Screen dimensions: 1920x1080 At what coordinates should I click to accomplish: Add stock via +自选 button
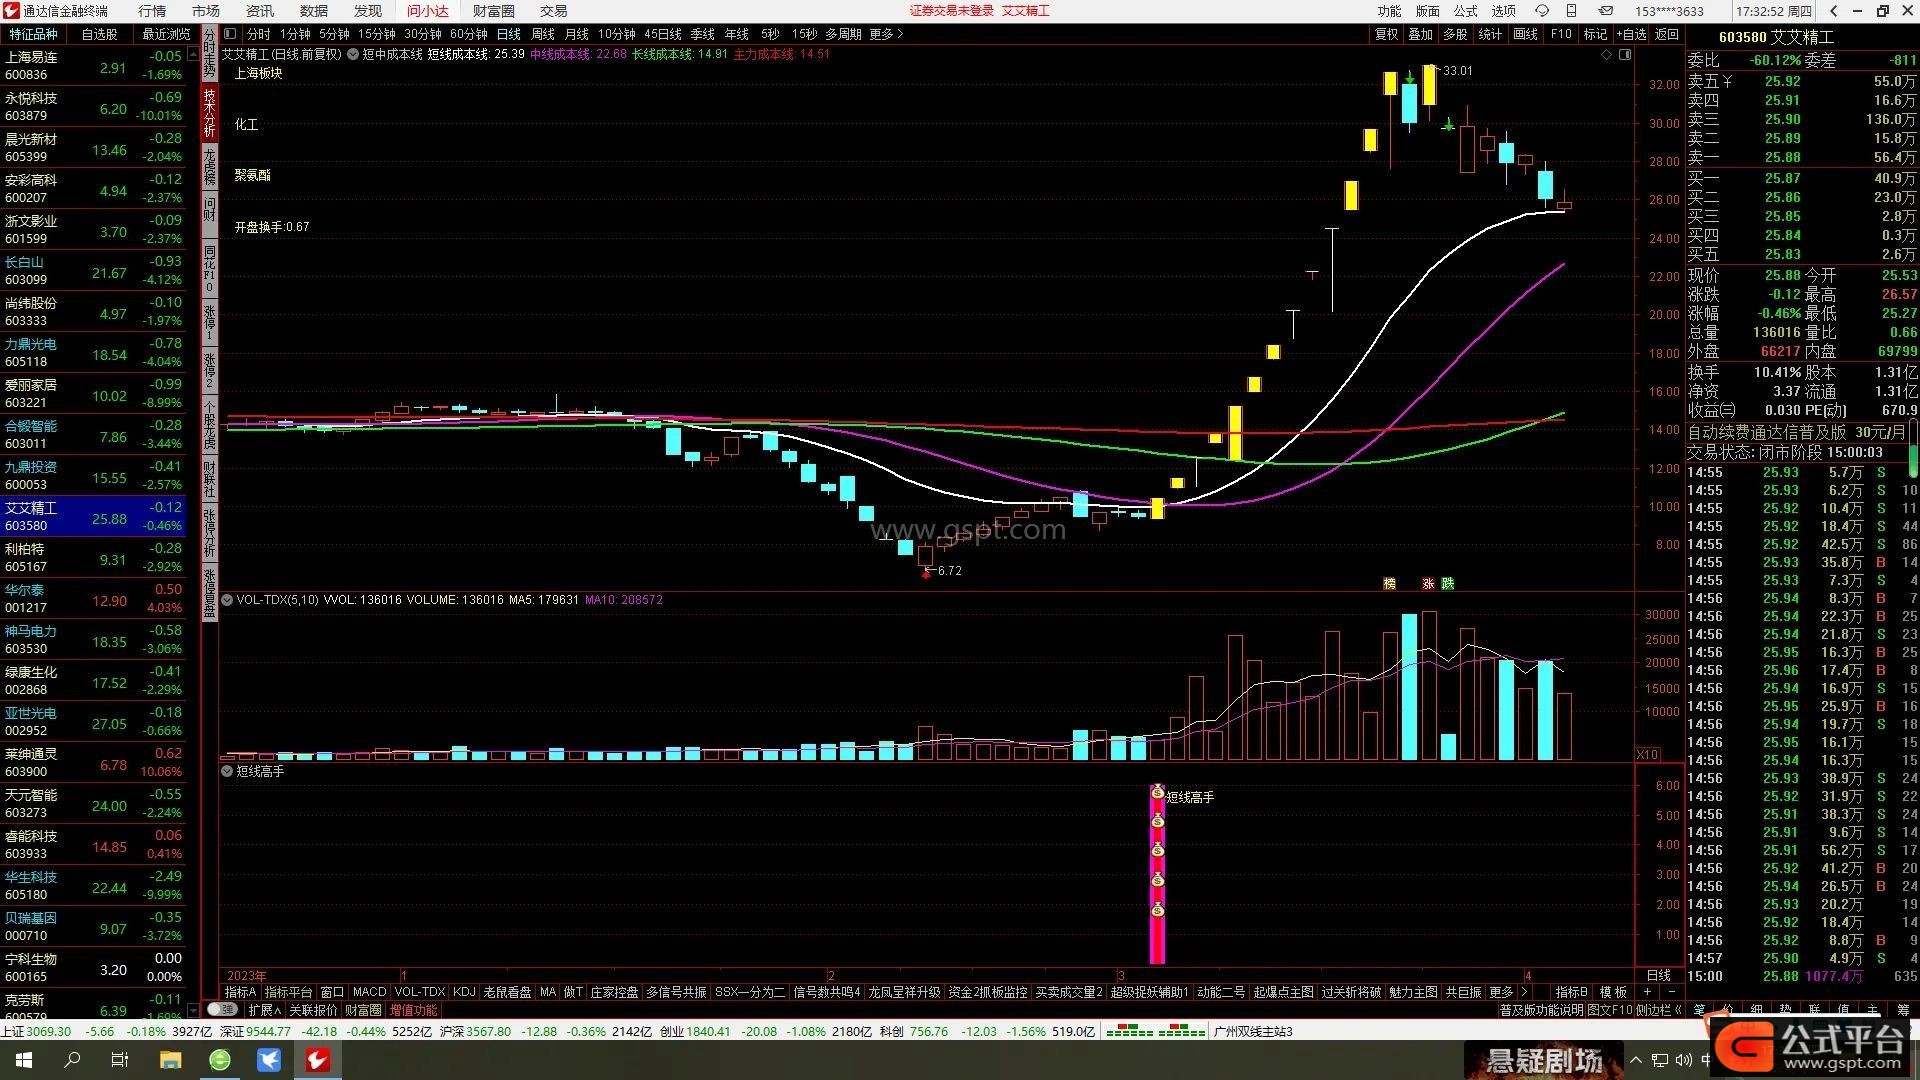pos(1632,34)
